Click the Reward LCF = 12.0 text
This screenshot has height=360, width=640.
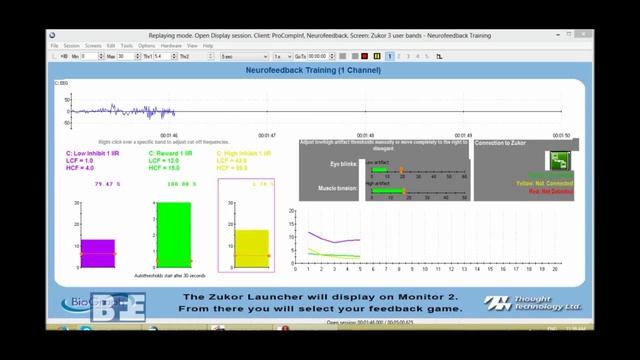[x=164, y=161]
